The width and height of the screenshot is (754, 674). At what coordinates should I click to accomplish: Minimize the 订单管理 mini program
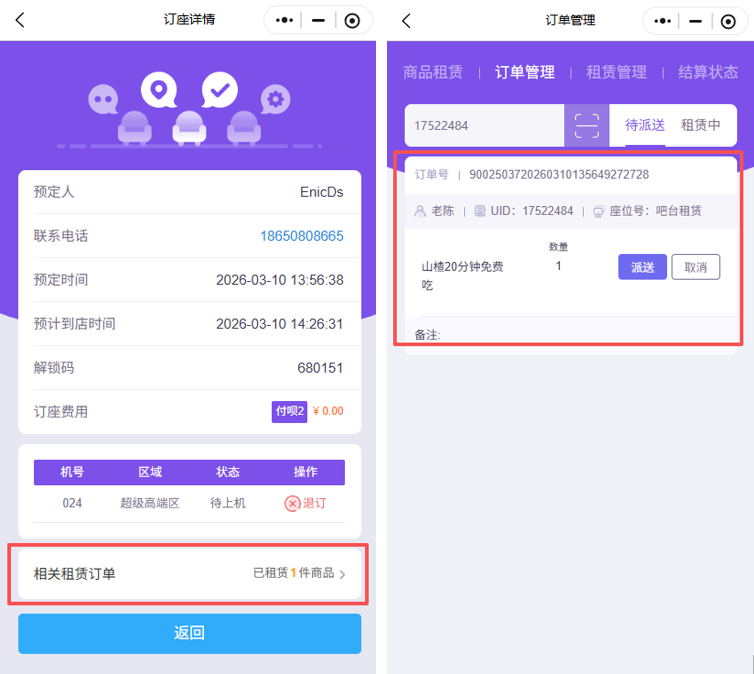(x=695, y=21)
